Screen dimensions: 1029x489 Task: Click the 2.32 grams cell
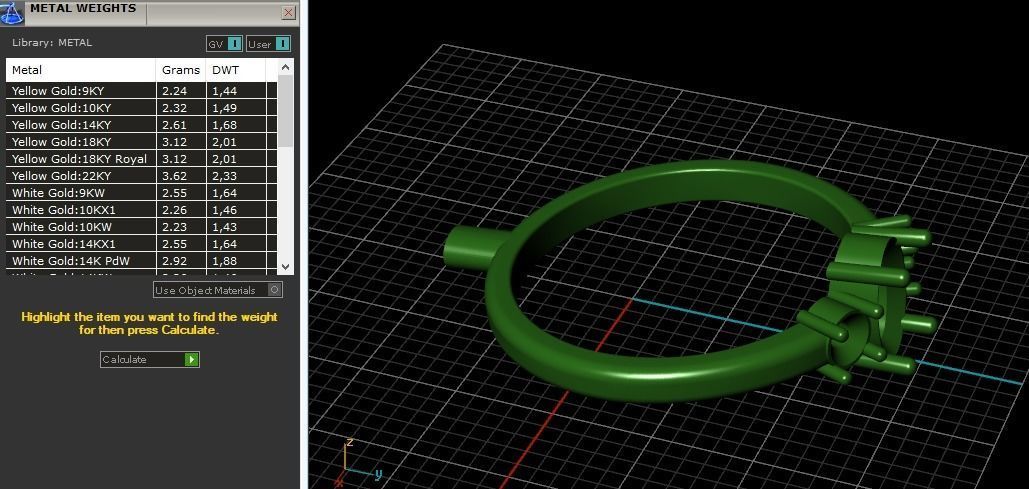pyautogui.click(x=181, y=108)
